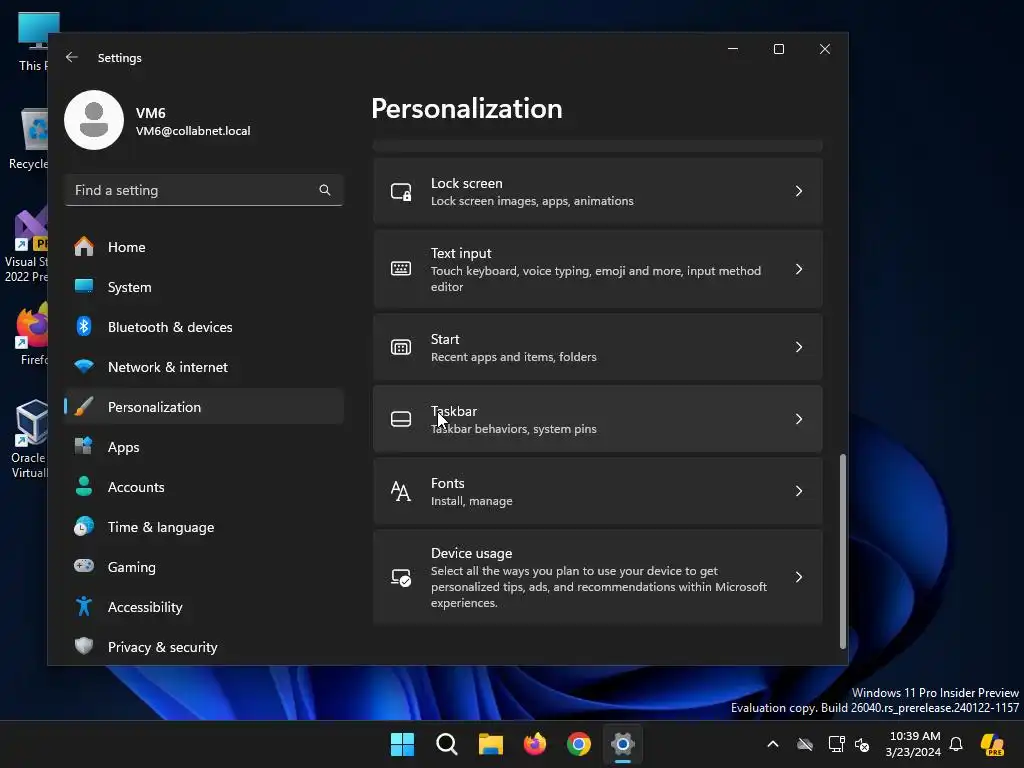This screenshot has width=1024, height=768.
Task: Click the Apps icon in sidebar
Action: click(x=84, y=447)
